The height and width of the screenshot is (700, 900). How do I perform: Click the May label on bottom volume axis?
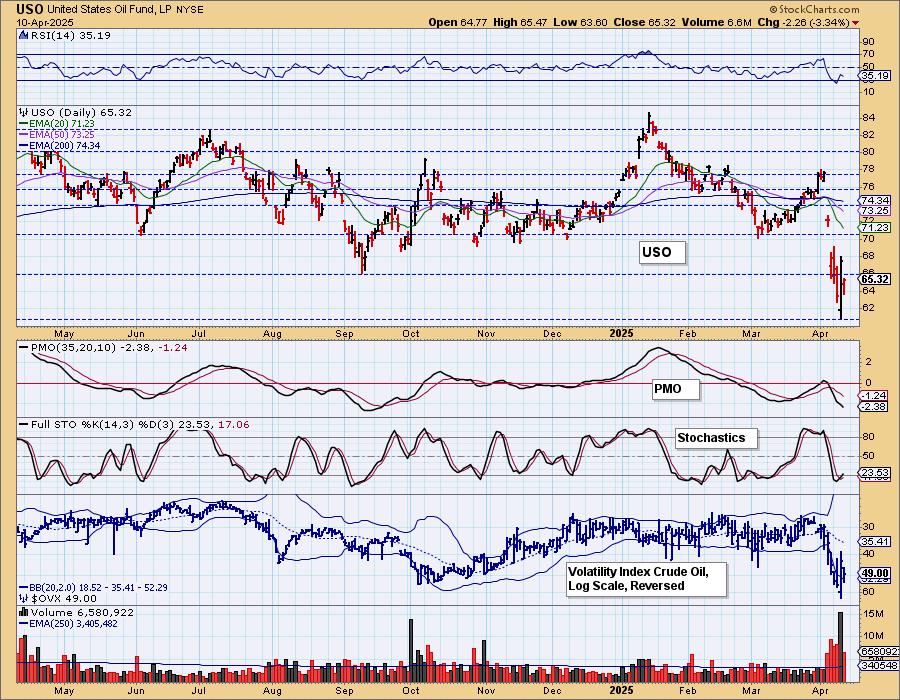[64, 690]
